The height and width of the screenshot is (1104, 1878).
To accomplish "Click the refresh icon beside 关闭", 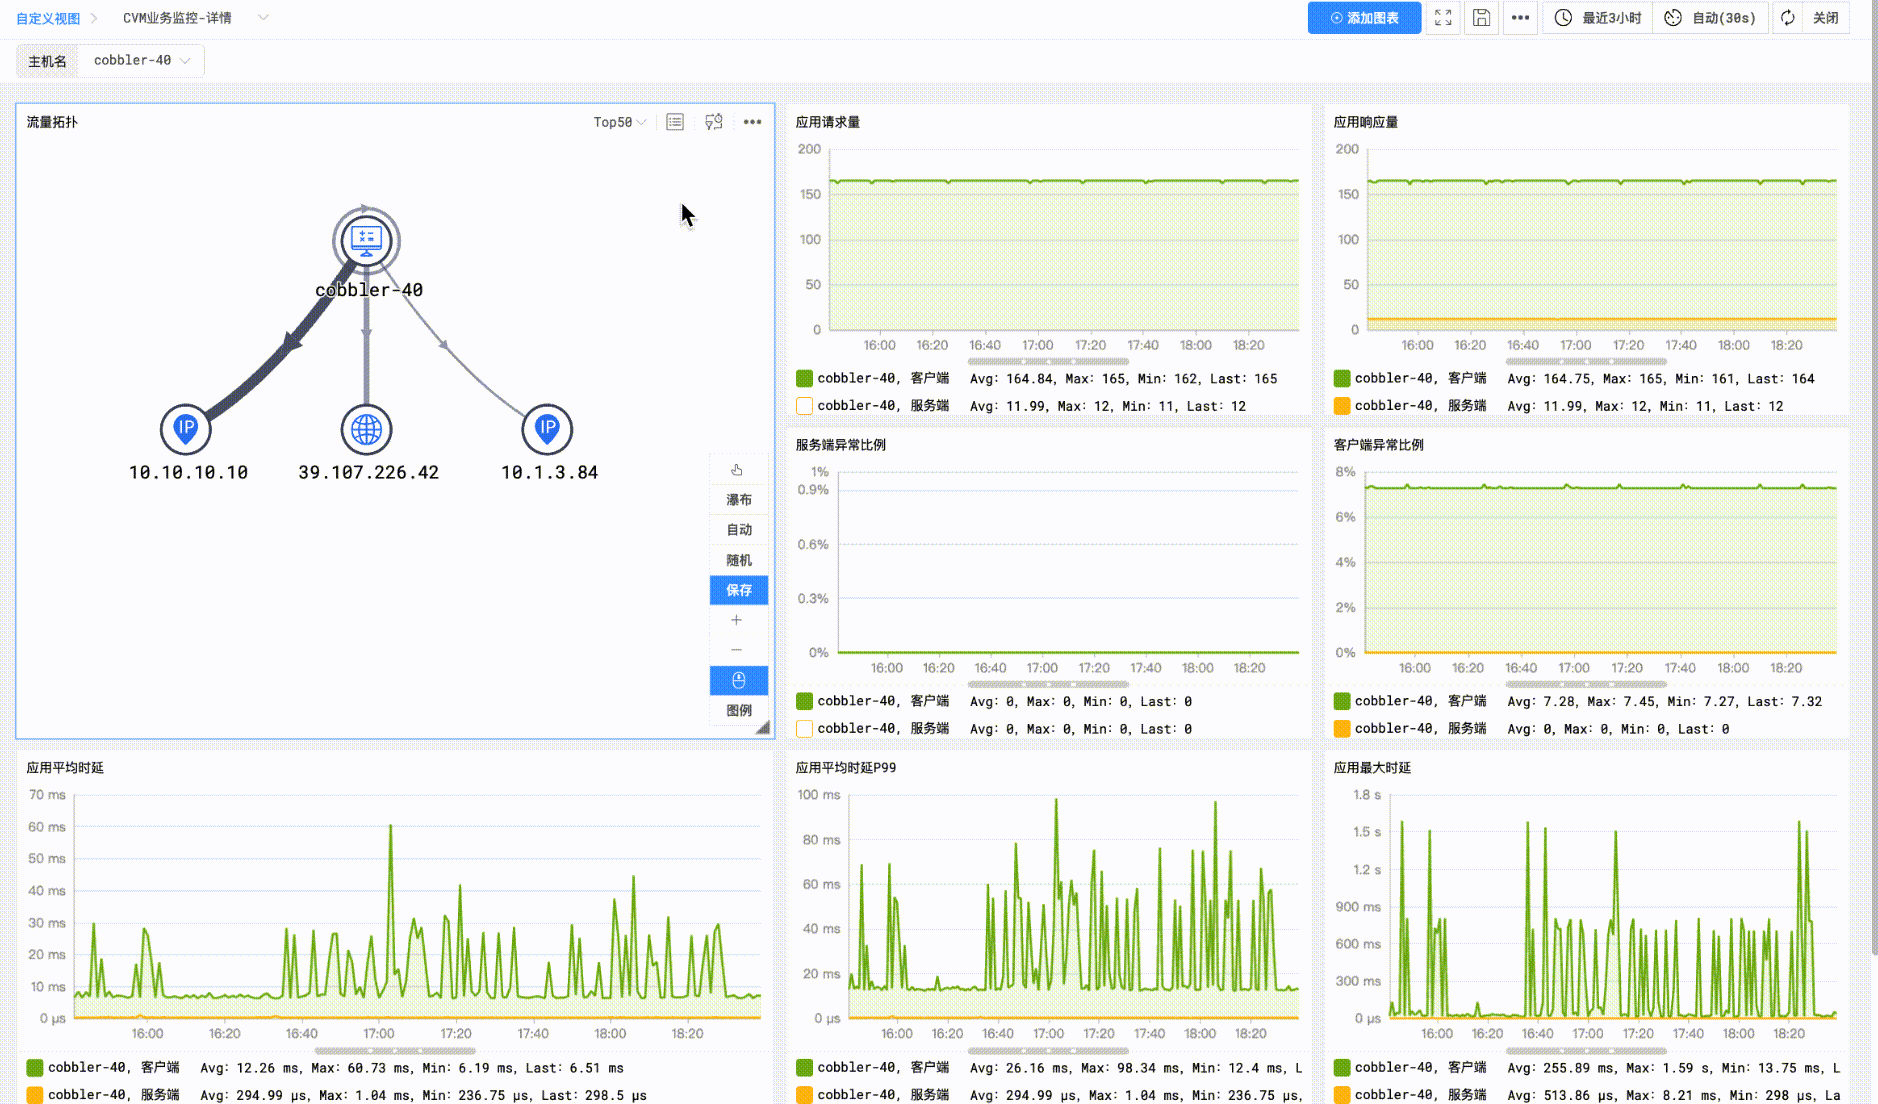I will [1787, 18].
